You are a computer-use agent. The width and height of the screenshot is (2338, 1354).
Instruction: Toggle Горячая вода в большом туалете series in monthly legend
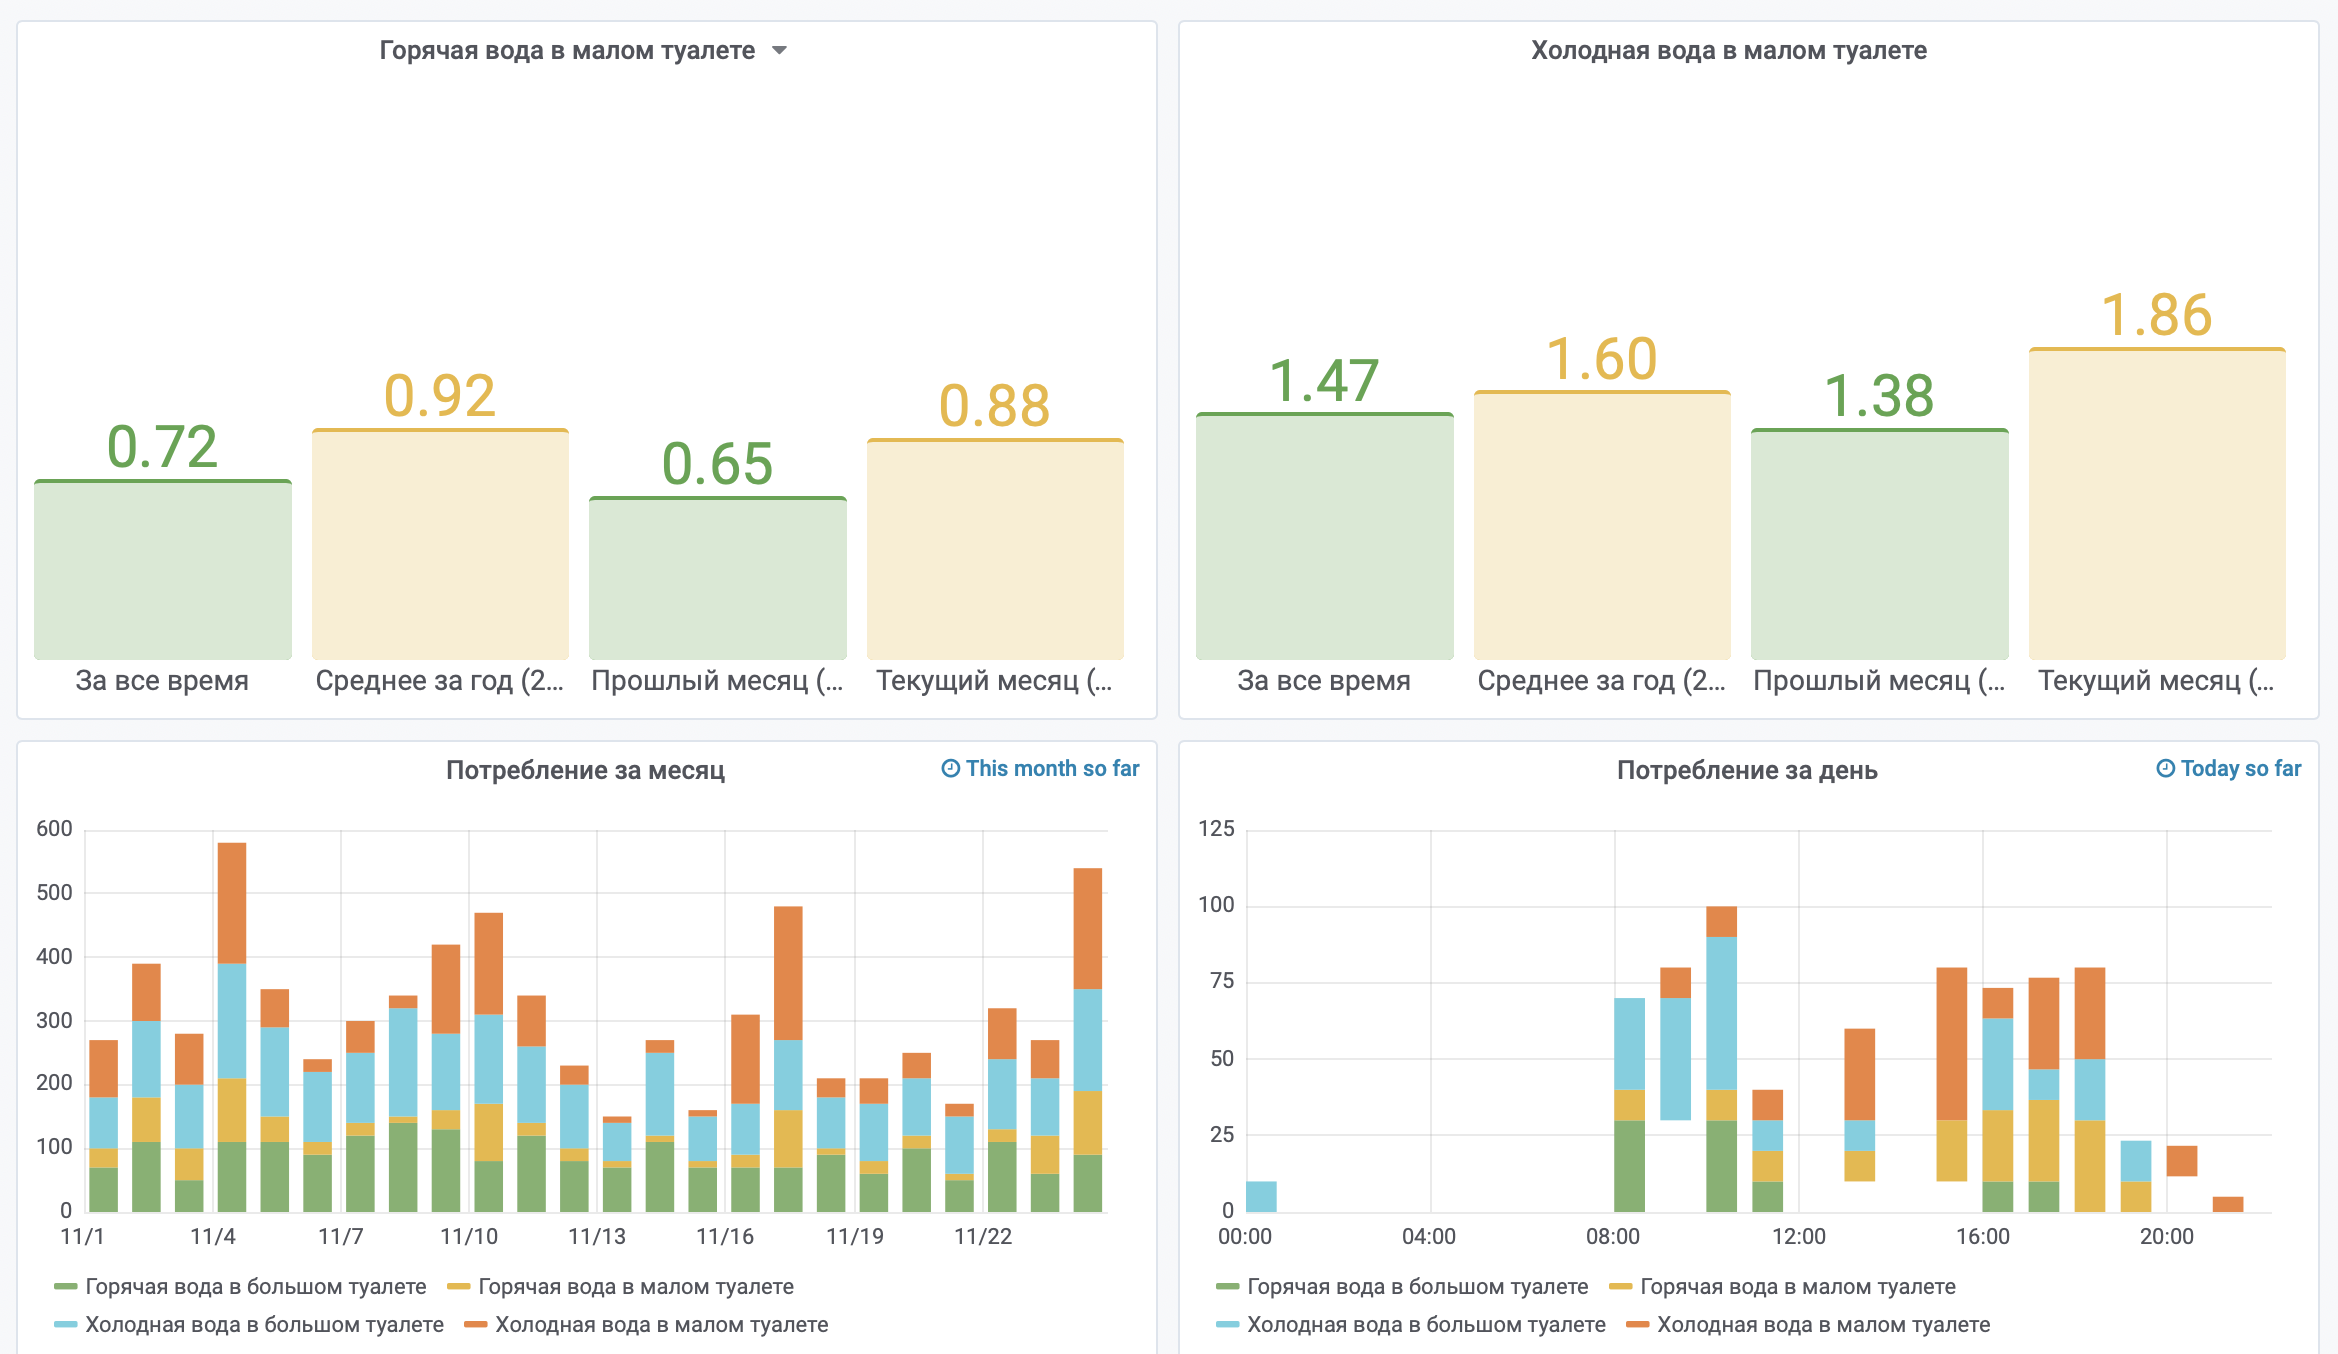click(255, 1286)
